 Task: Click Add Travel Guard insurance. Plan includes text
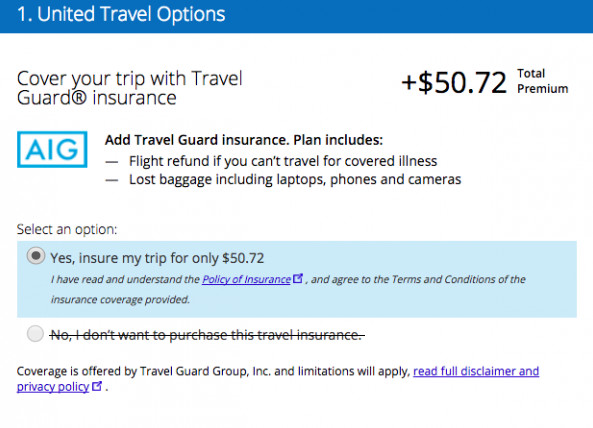click(244, 140)
